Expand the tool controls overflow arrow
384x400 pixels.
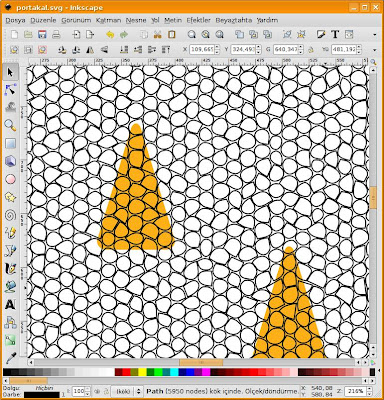[375, 50]
